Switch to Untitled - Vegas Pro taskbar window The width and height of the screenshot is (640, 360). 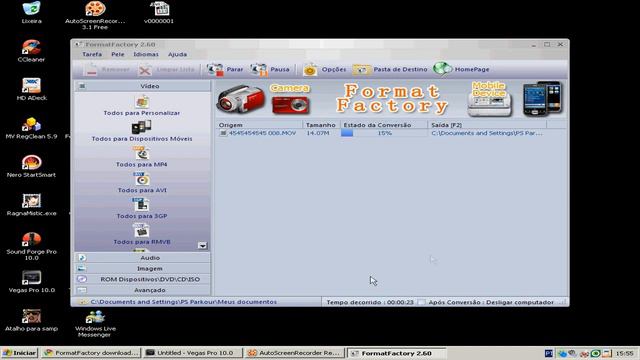(193, 353)
